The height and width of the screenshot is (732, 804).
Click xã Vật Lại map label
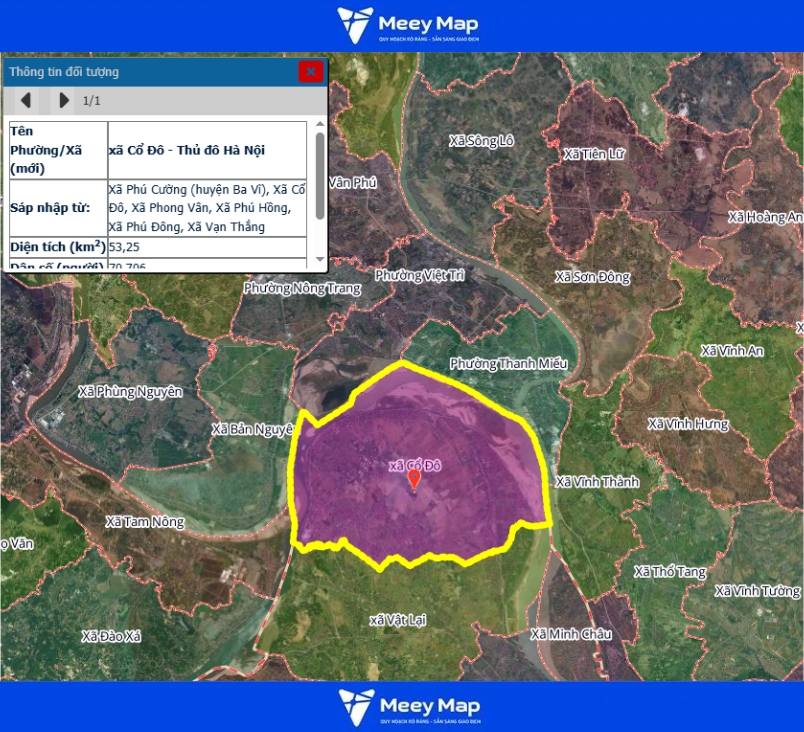(x=397, y=620)
